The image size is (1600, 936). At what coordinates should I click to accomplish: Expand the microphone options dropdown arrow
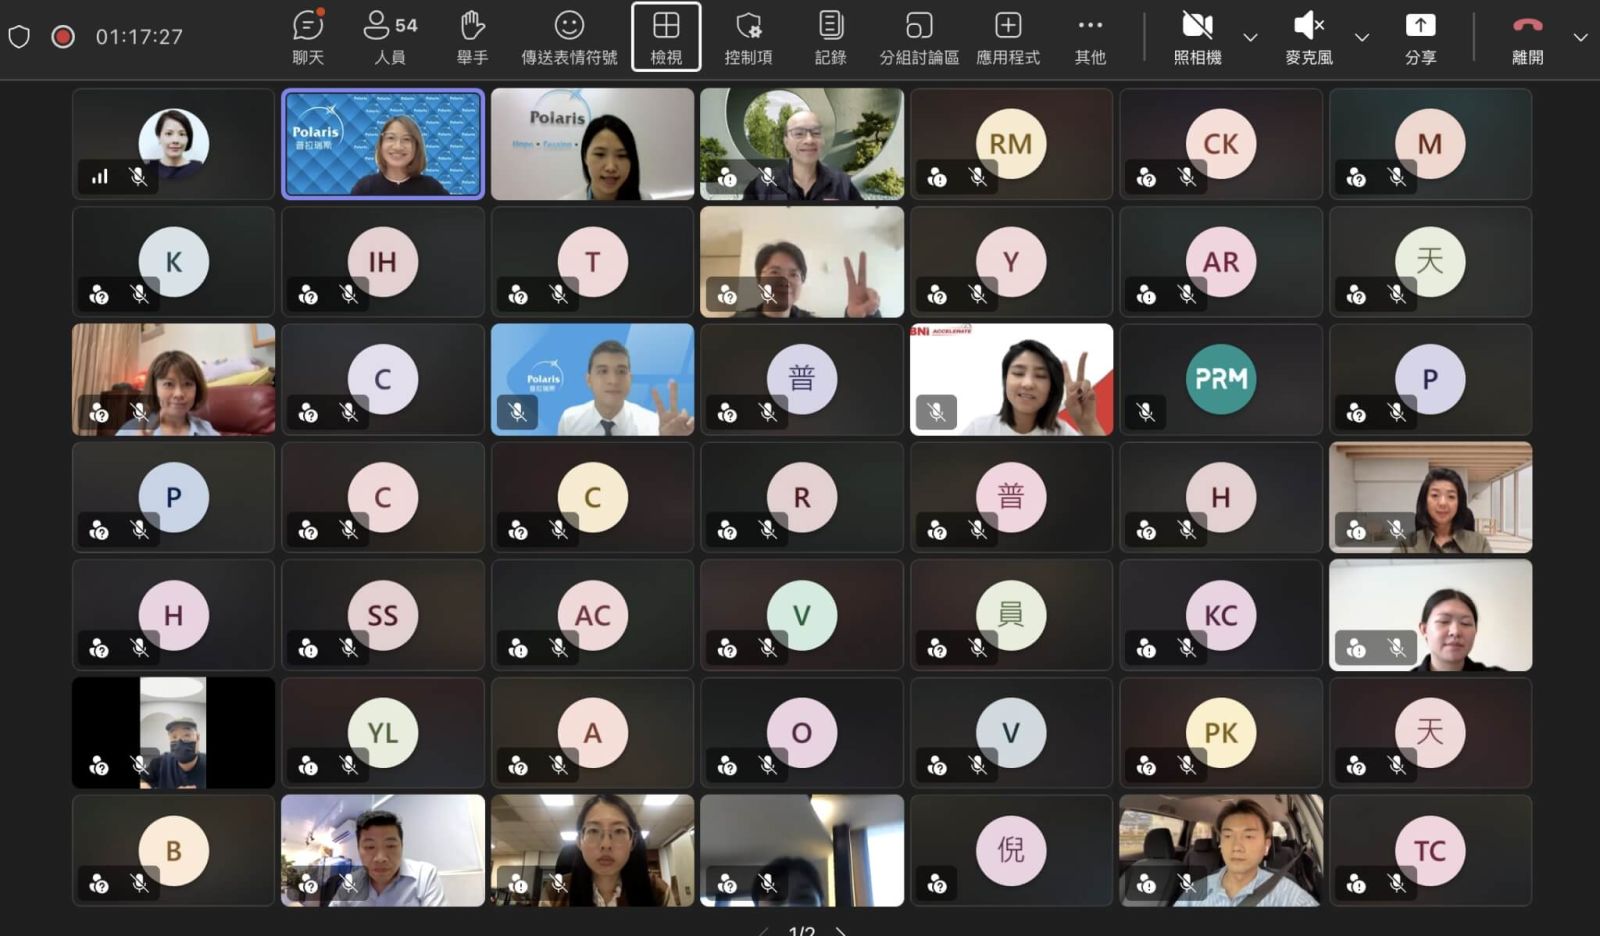(x=1361, y=37)
